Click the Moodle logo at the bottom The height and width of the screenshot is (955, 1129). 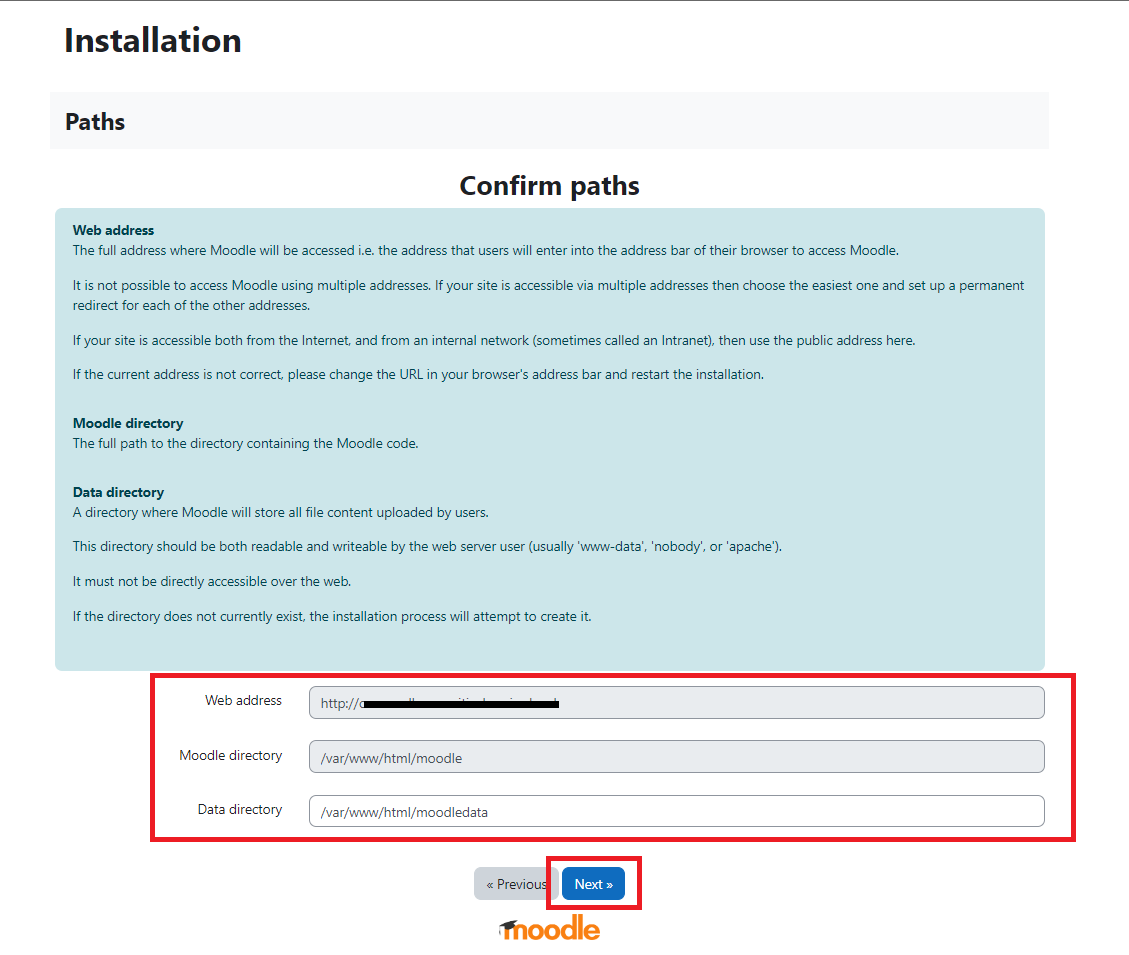point(549,929)
